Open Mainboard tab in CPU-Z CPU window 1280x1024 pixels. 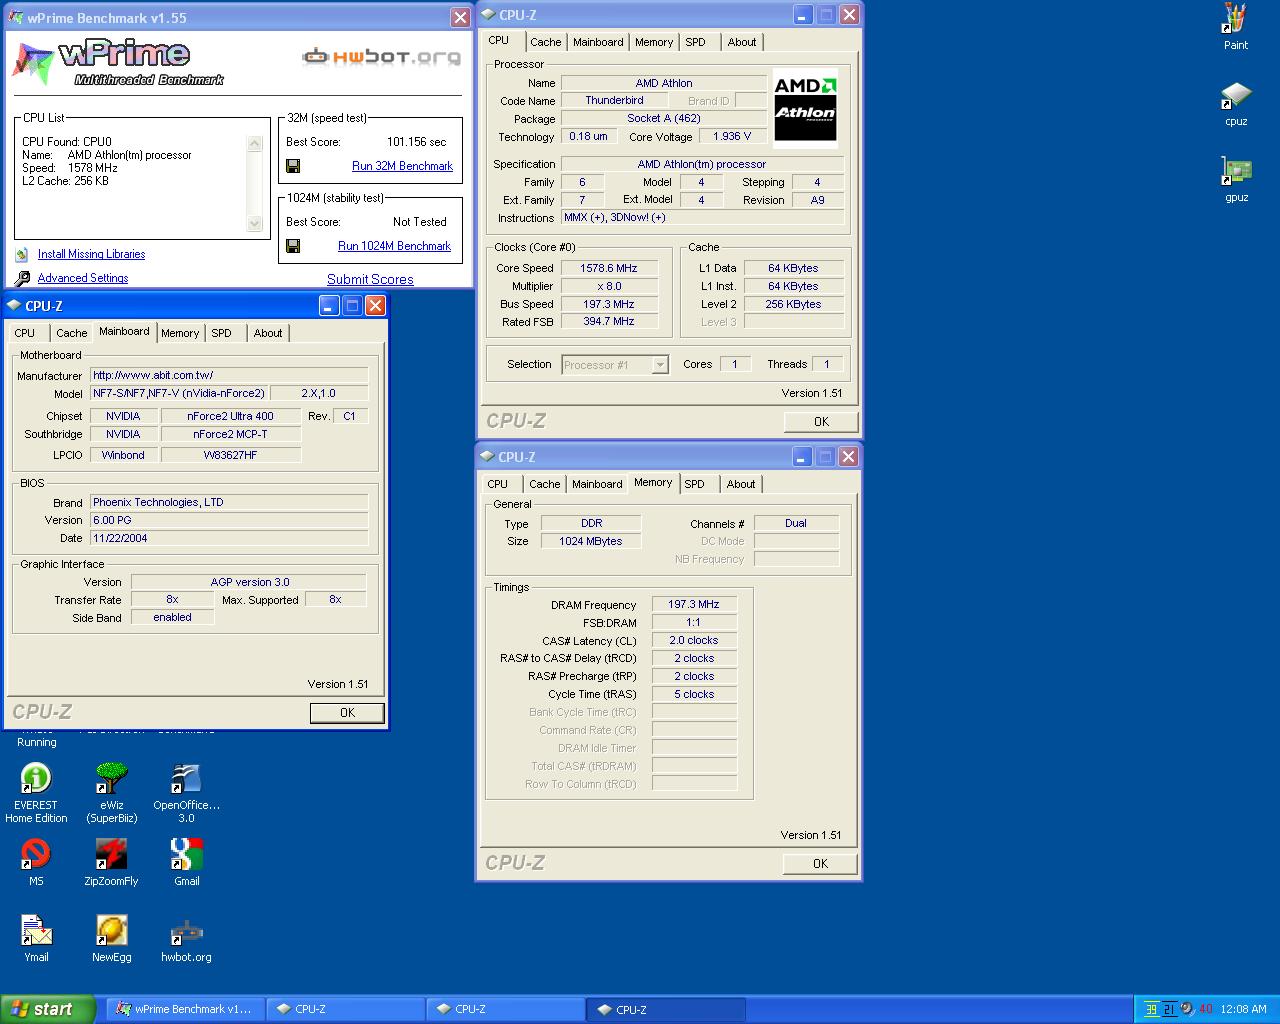click(598, 42)
